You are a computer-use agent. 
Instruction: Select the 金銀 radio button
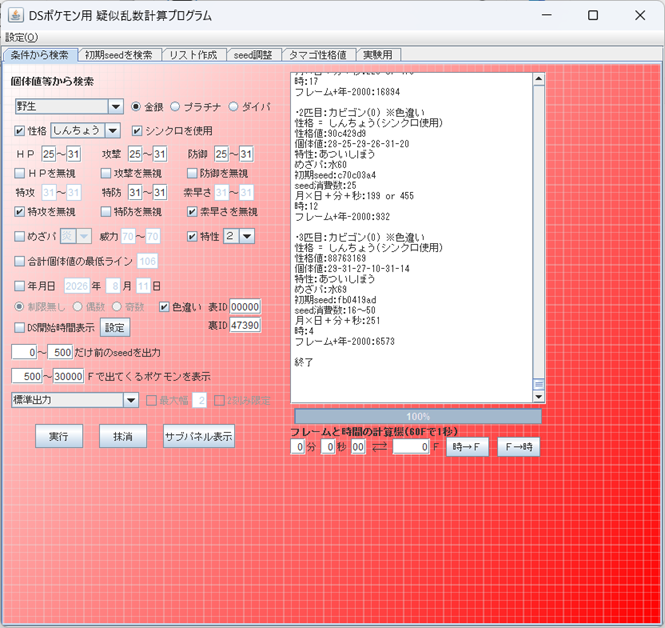point(136,106)
